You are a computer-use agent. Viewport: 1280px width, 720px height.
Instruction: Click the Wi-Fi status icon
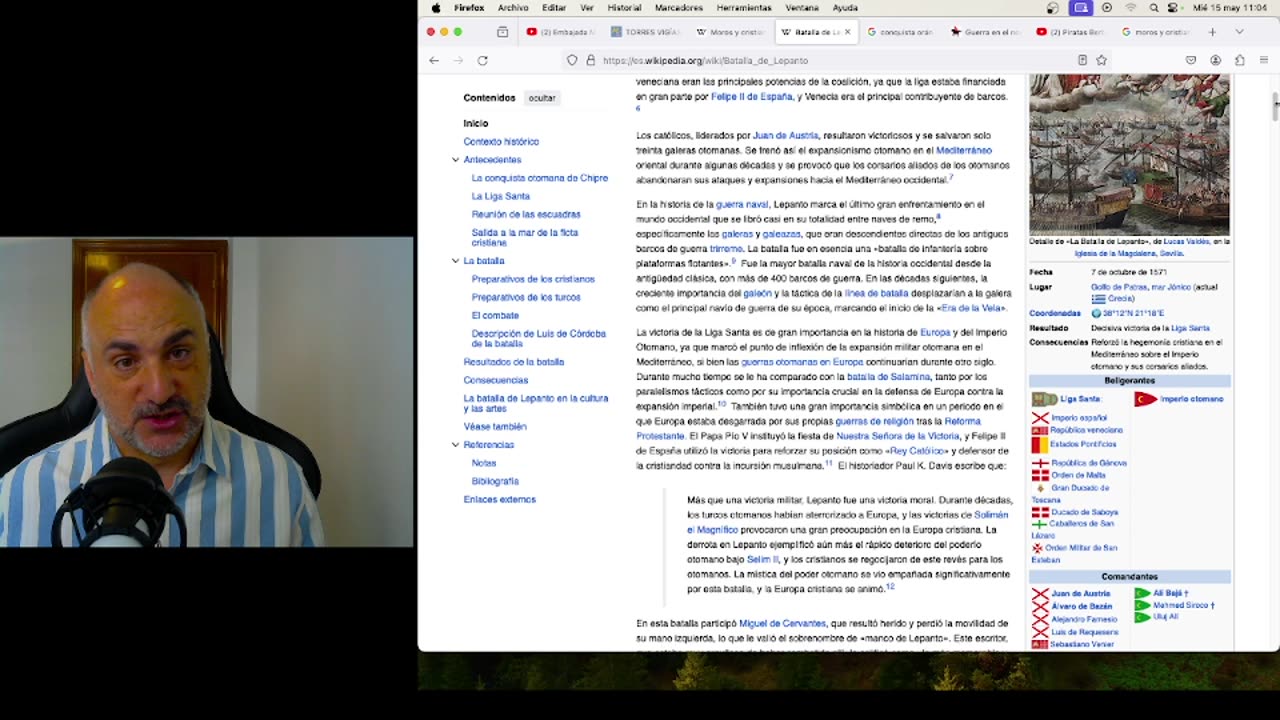click(x=1131, y=7)
